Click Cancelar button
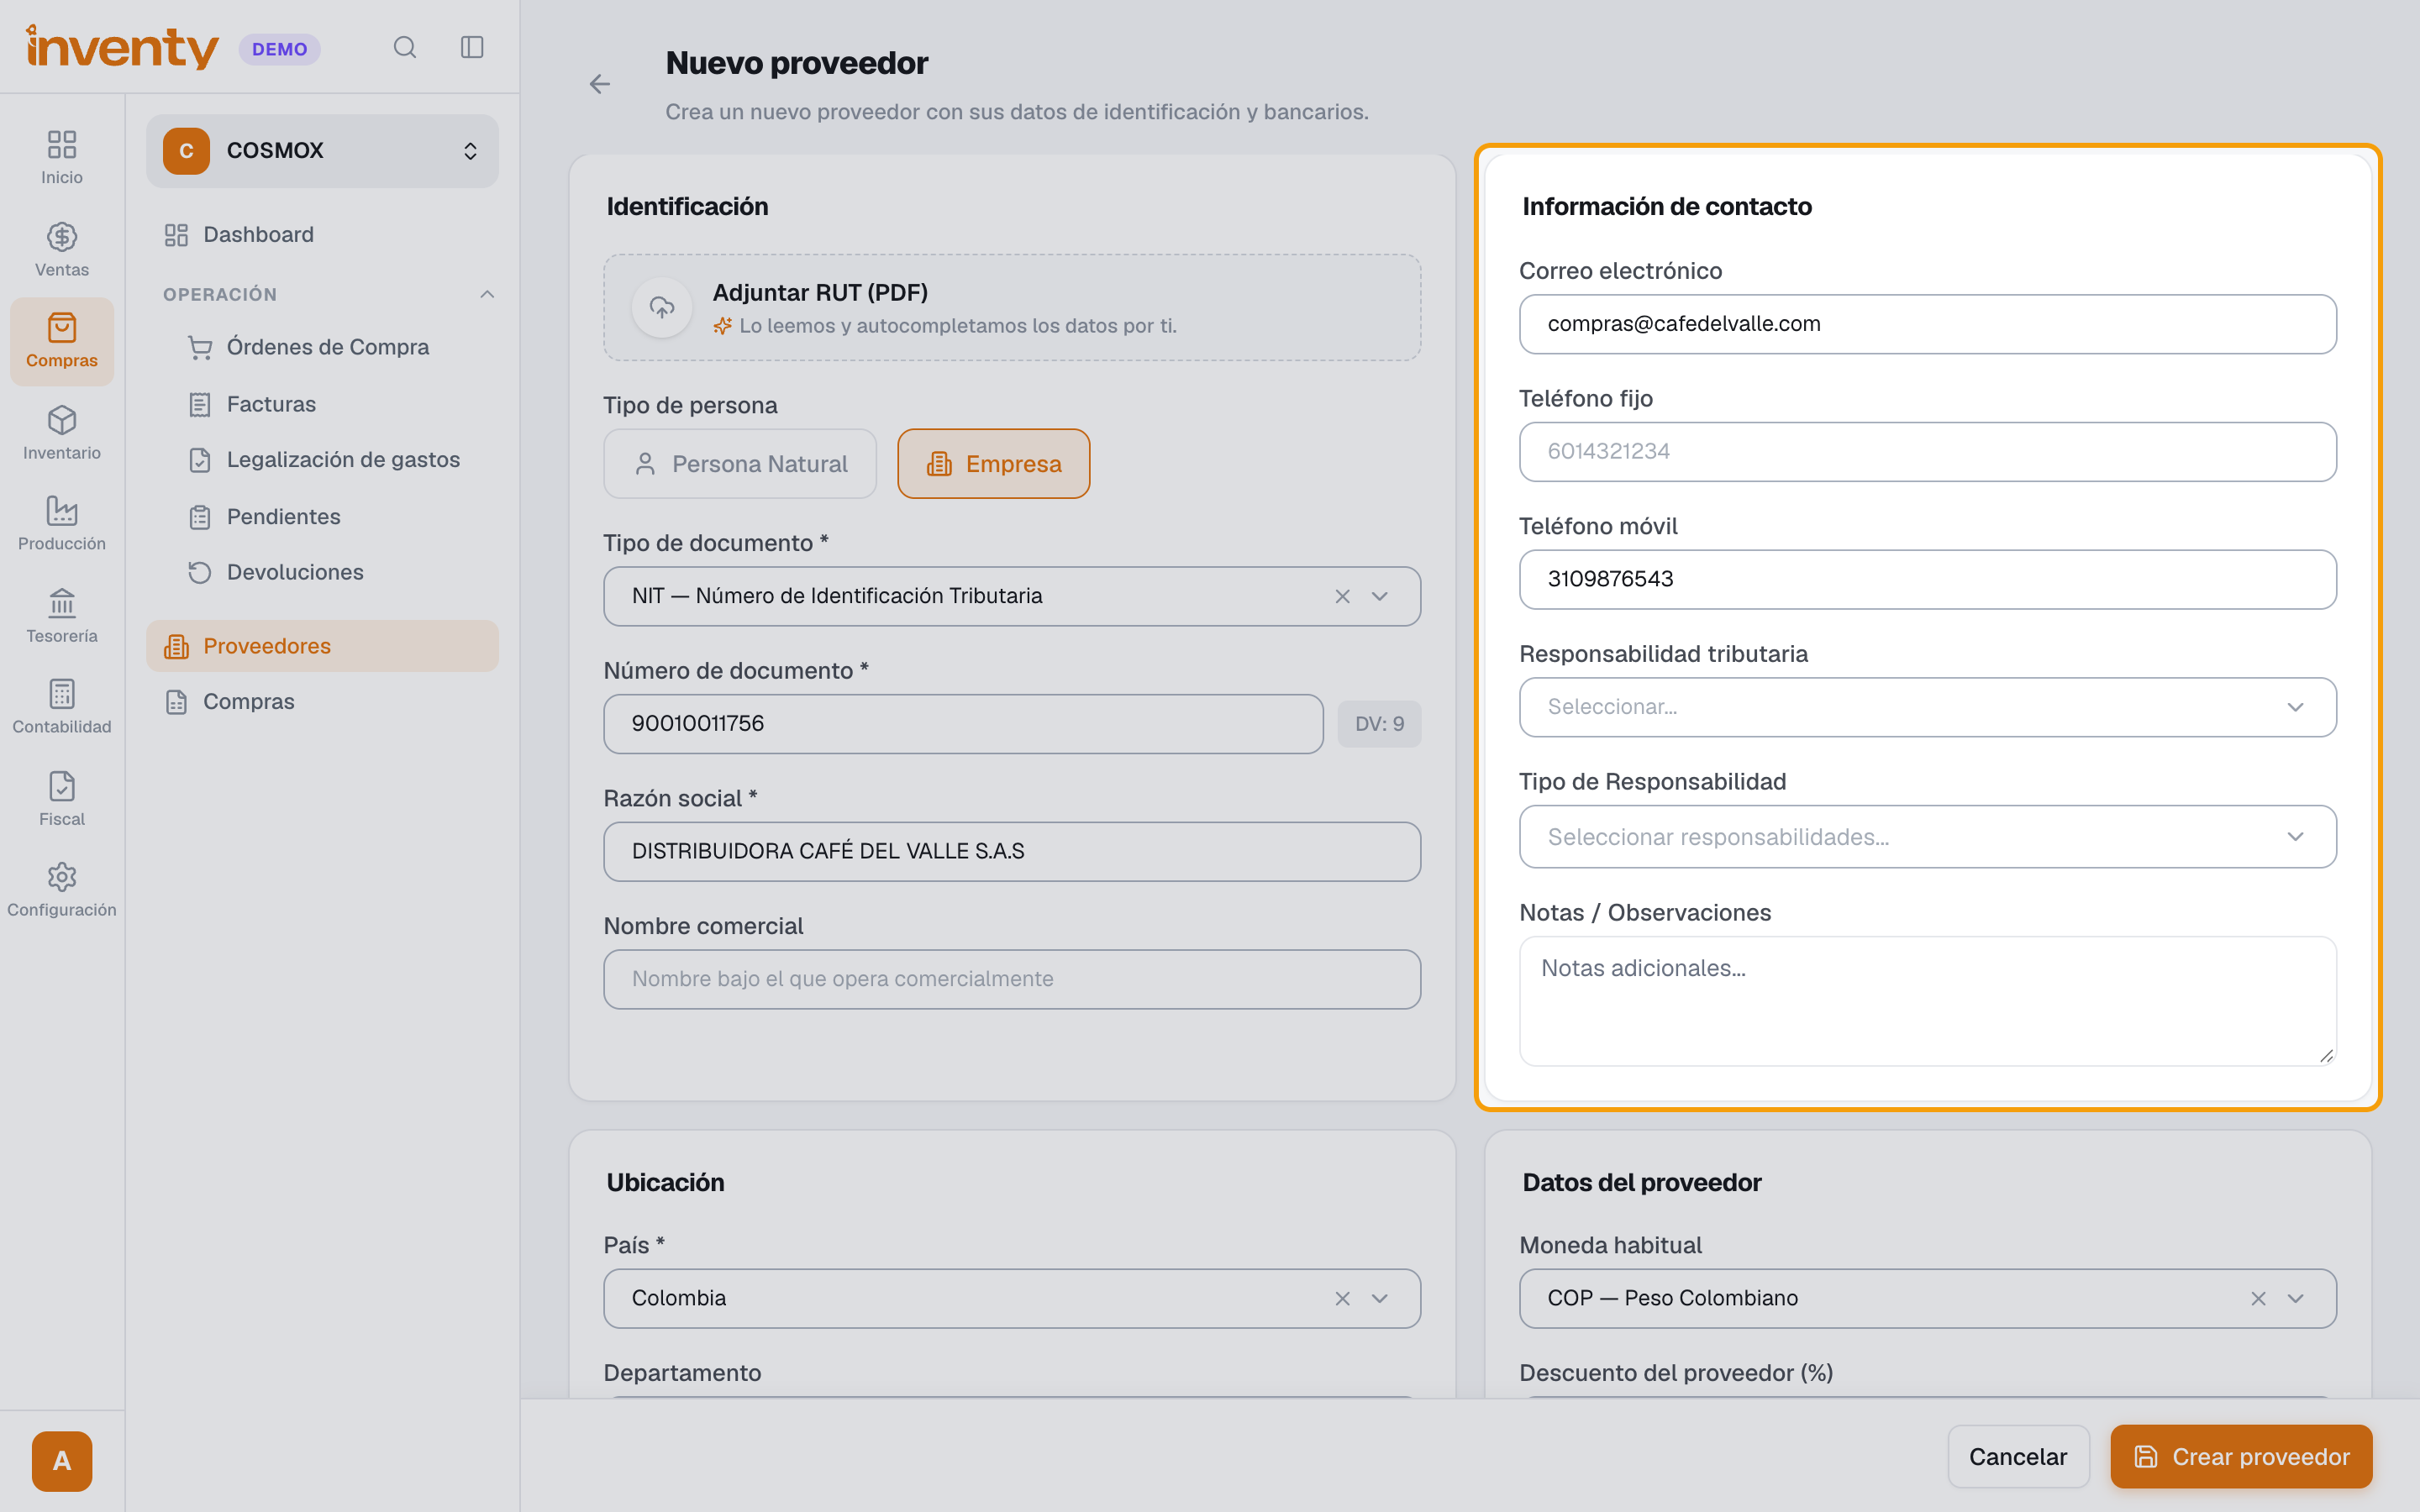The width and height of the screenshot is (2420, 1512). 2018,1457
